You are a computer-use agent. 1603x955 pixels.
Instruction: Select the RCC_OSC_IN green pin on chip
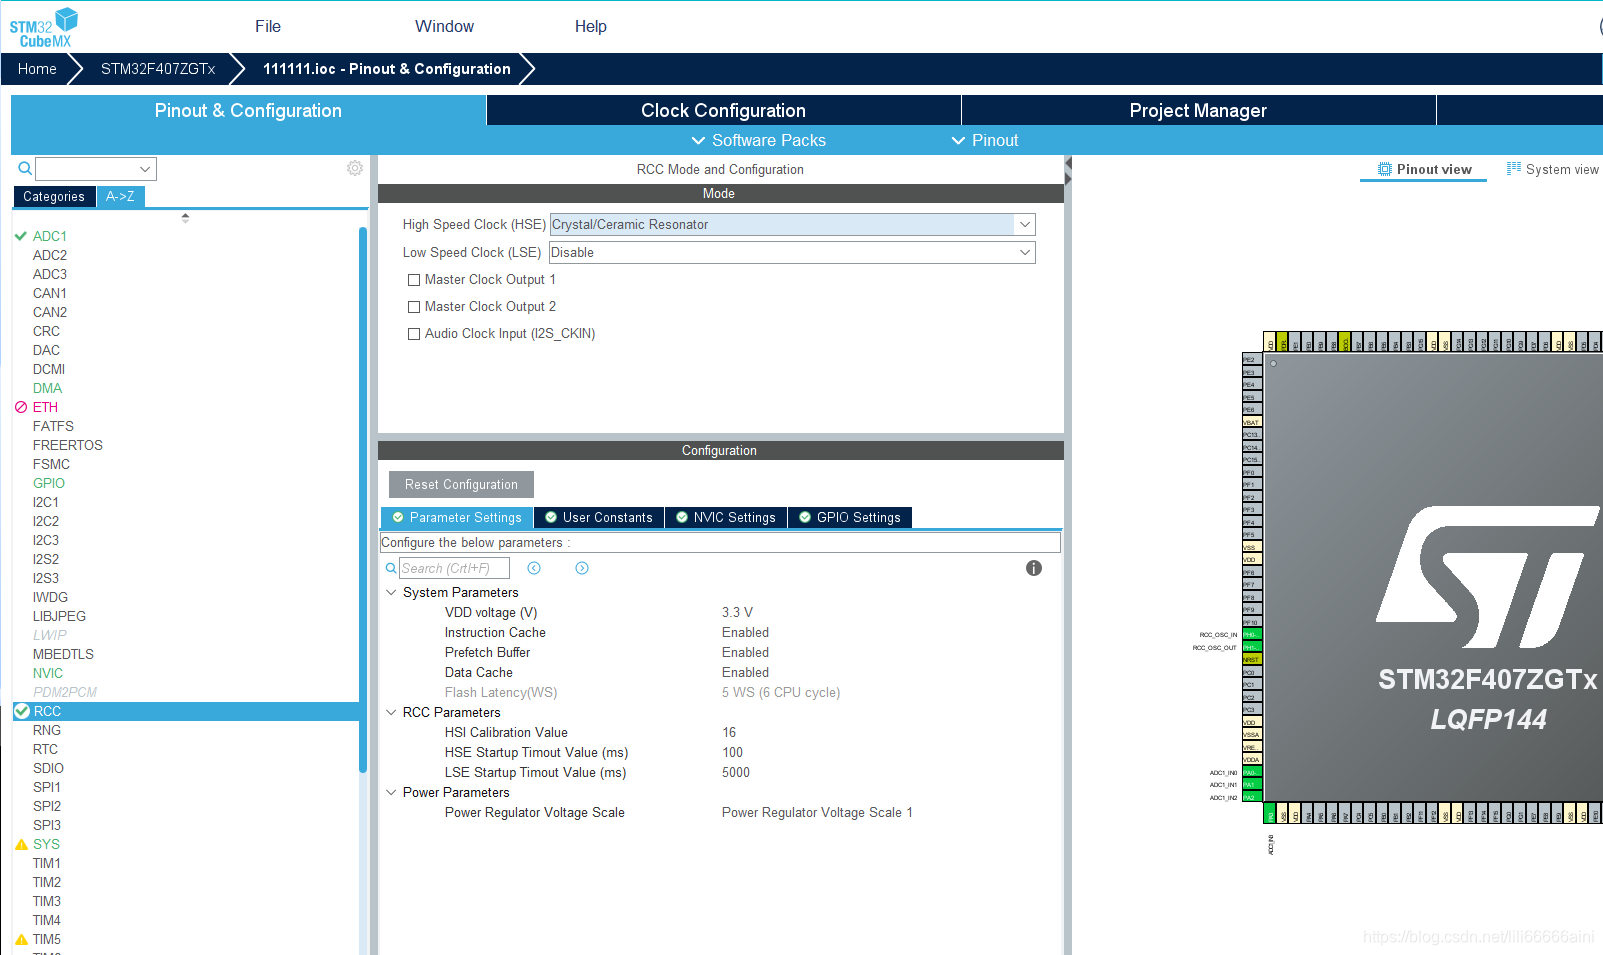pos(1252,635)
